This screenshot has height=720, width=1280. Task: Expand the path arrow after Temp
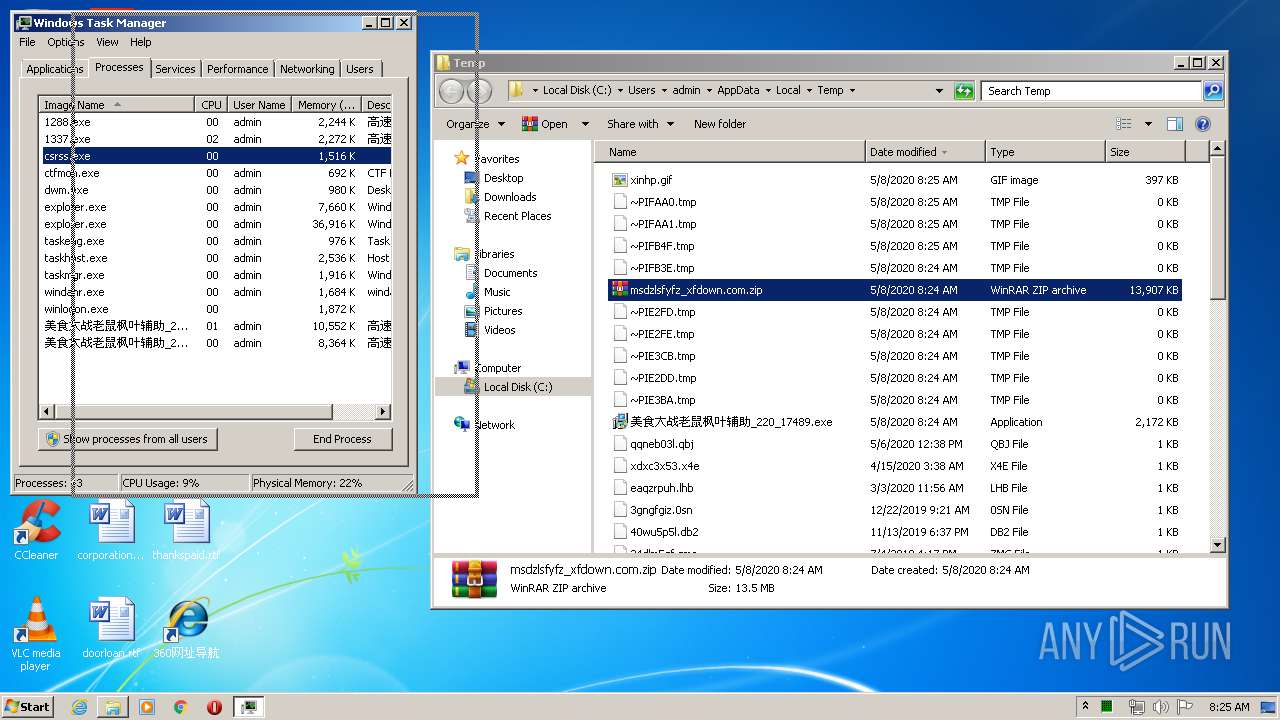pos(852,90)
